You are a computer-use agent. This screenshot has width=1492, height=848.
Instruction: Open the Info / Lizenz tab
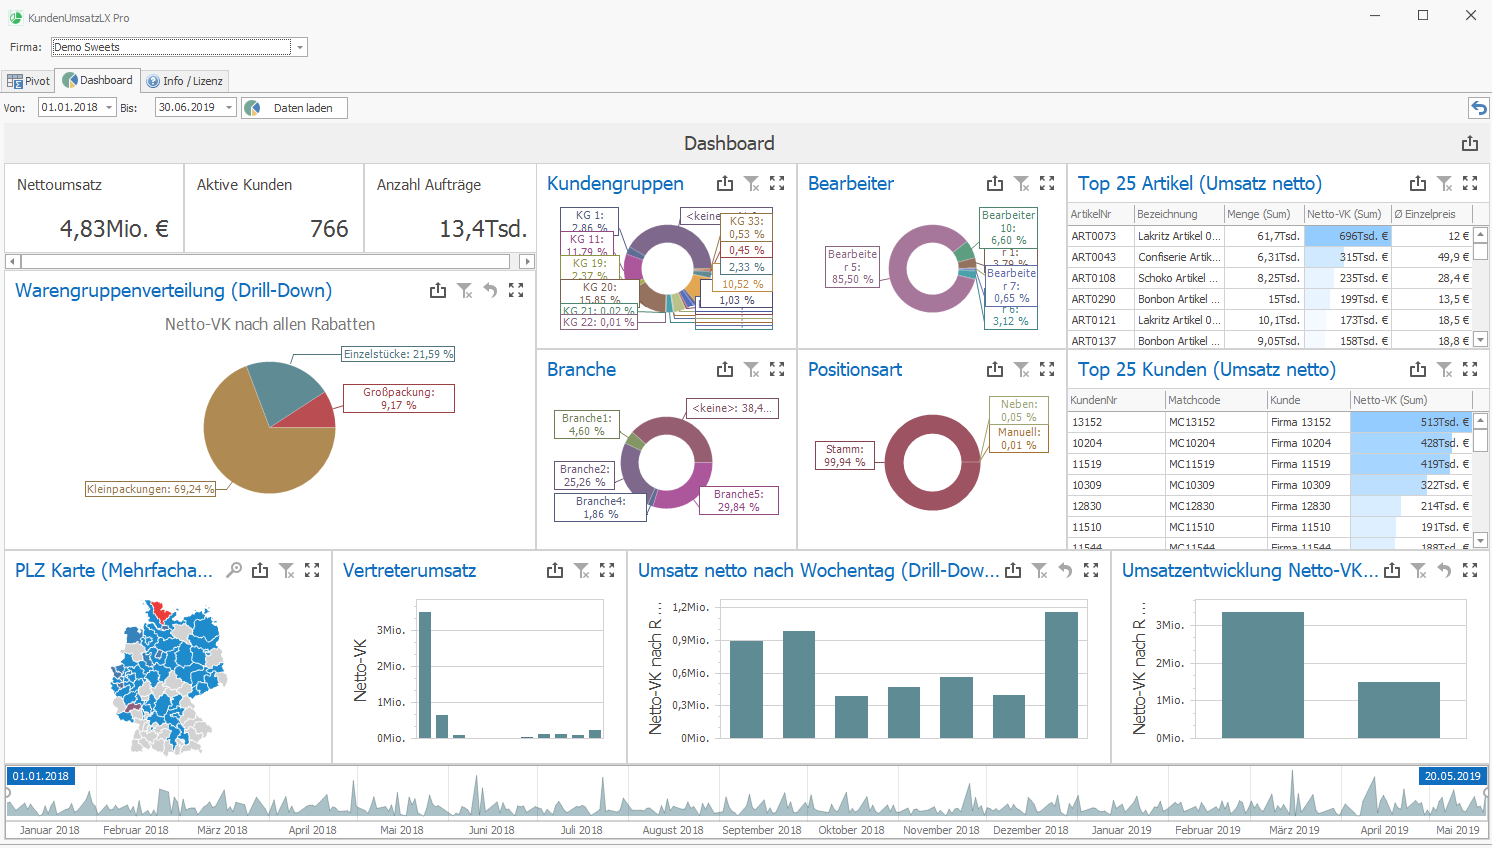click(x=185, y=81)
